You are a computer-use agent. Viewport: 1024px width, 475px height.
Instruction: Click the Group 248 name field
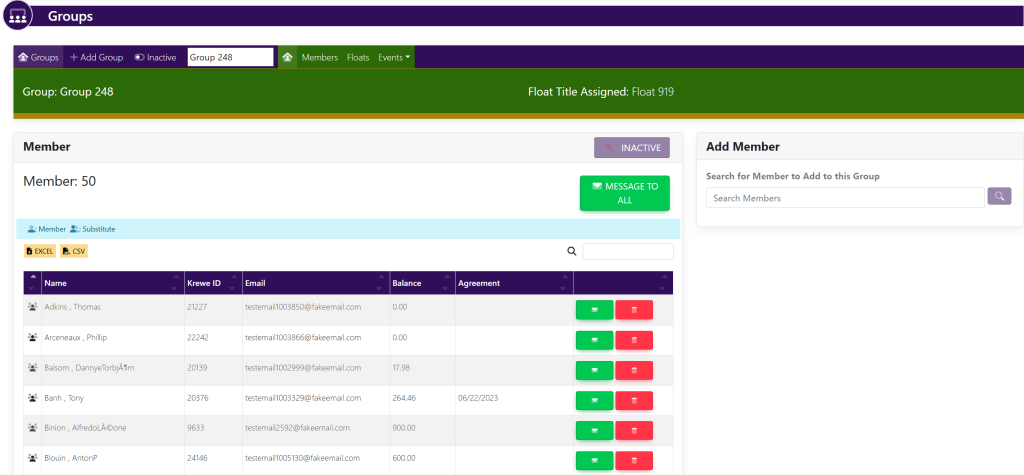point(230,58)
